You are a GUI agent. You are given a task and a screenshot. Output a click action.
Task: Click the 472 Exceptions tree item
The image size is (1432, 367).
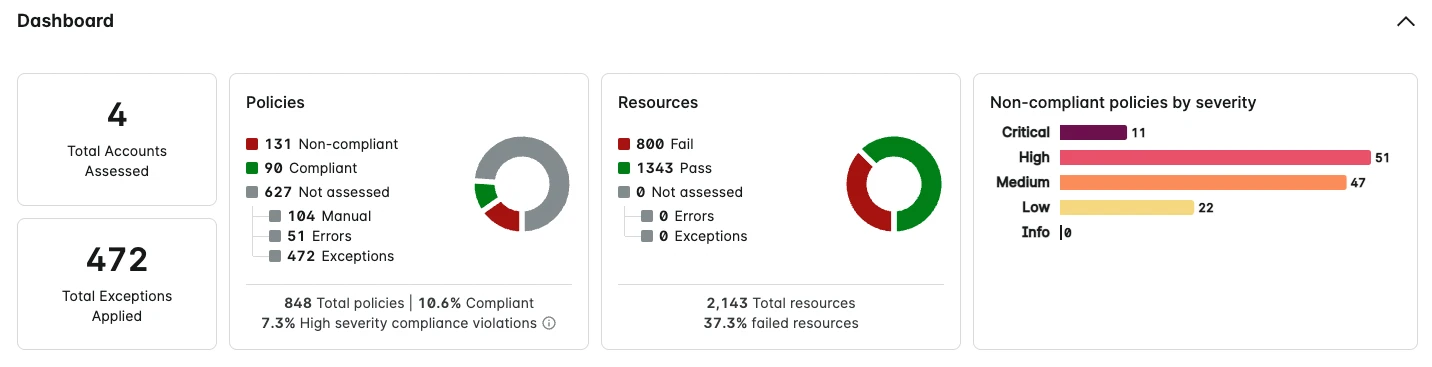(340, 256)
